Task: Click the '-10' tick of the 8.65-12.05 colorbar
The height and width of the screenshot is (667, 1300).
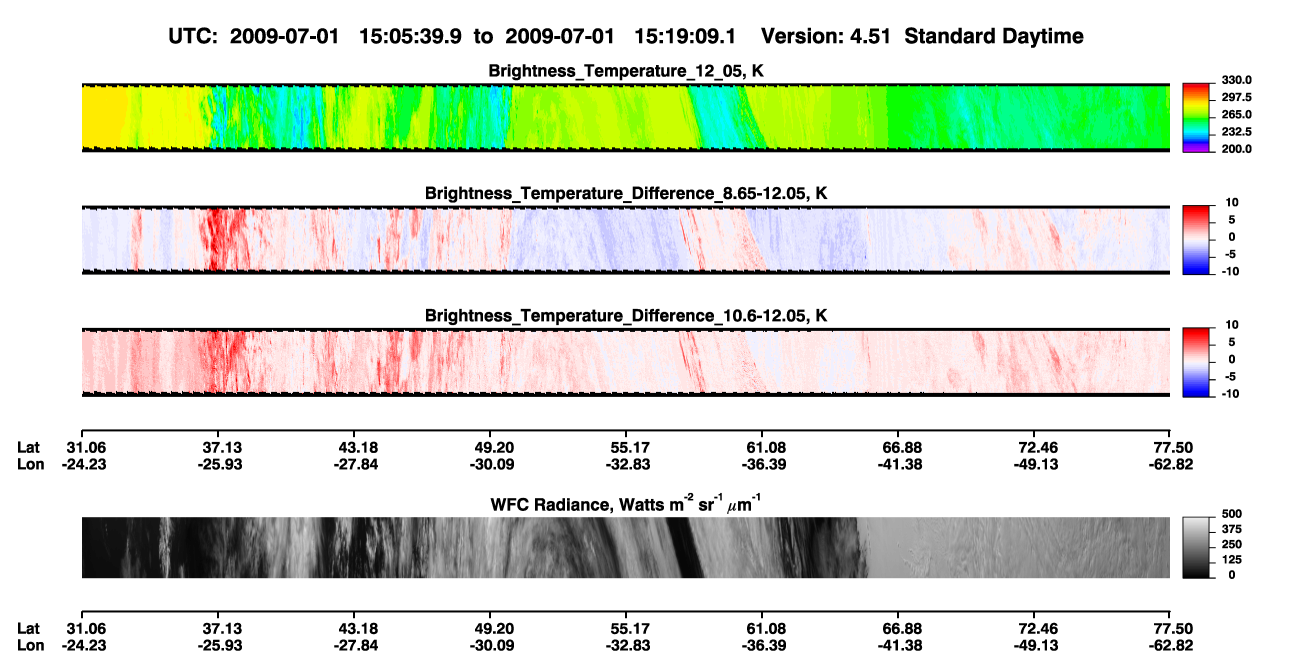Action: click(x=1229, y=272)
